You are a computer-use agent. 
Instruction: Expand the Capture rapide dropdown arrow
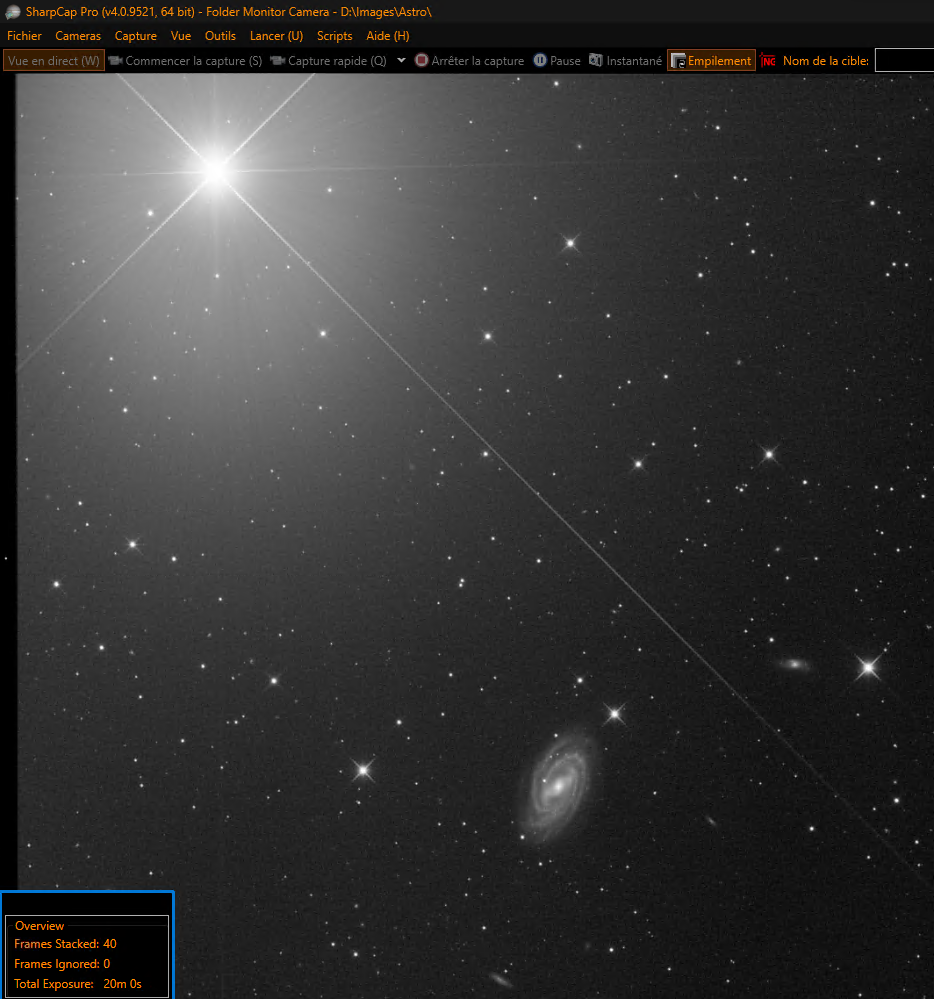coord(401,61)
